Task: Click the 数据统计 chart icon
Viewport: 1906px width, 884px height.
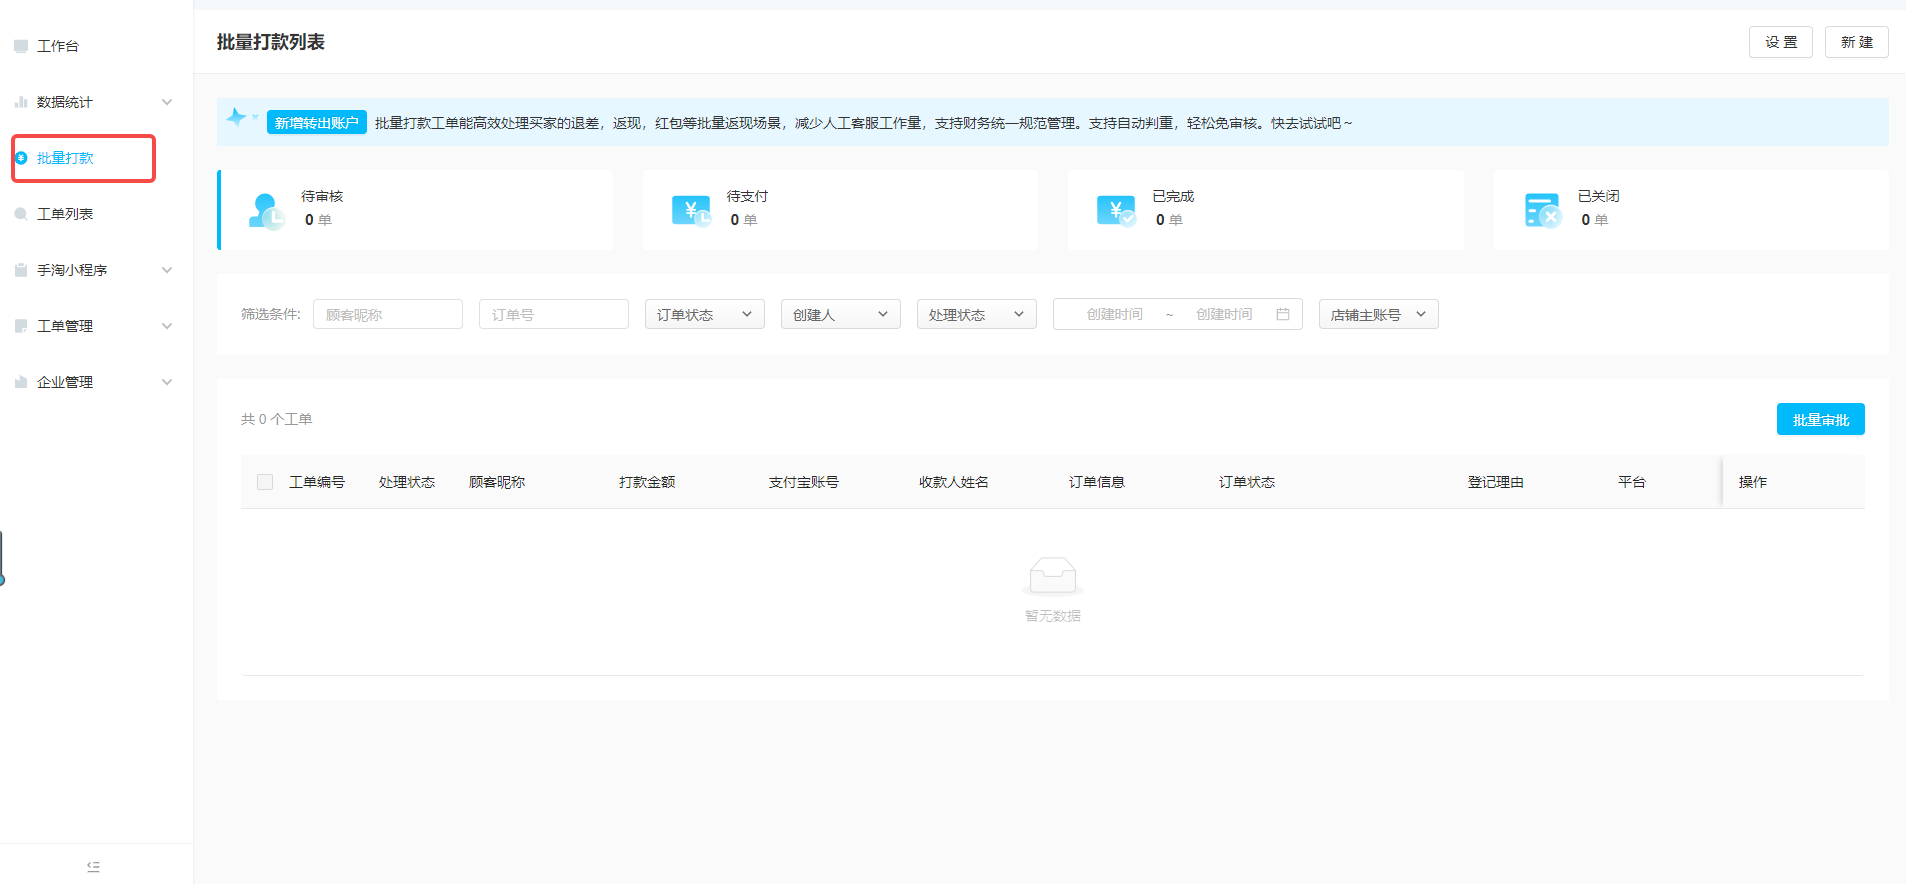Action: 21,102
